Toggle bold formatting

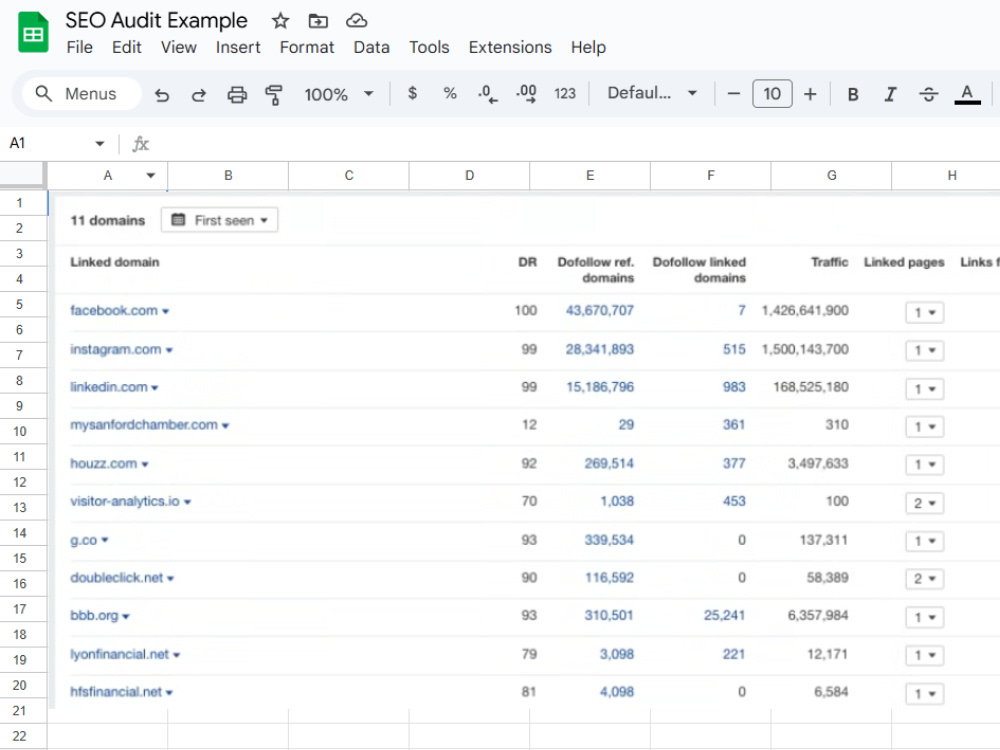pyautogui.click(x=853, y=94)
